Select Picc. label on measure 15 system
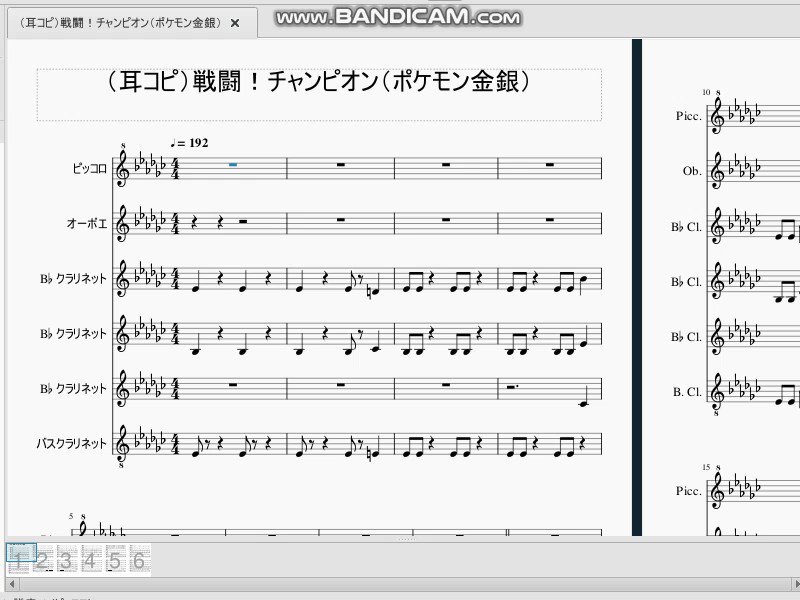 688,491
